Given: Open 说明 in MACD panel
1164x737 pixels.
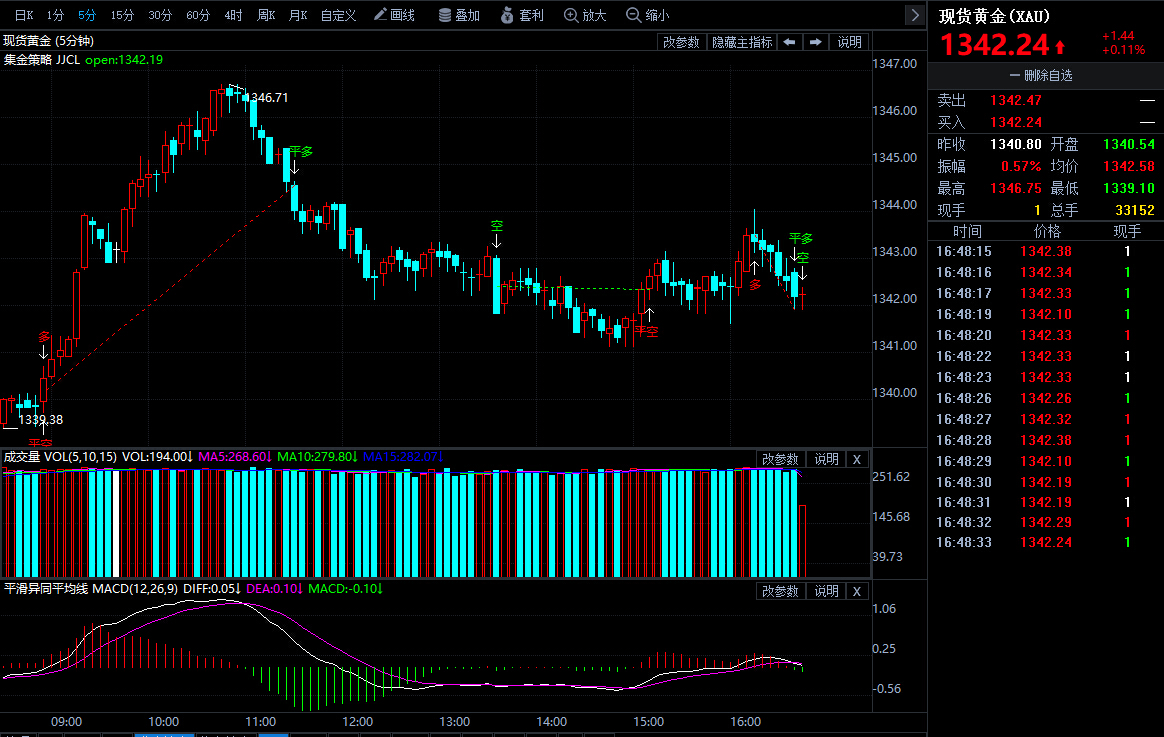Looking at the screenshot, I should 826,592.
